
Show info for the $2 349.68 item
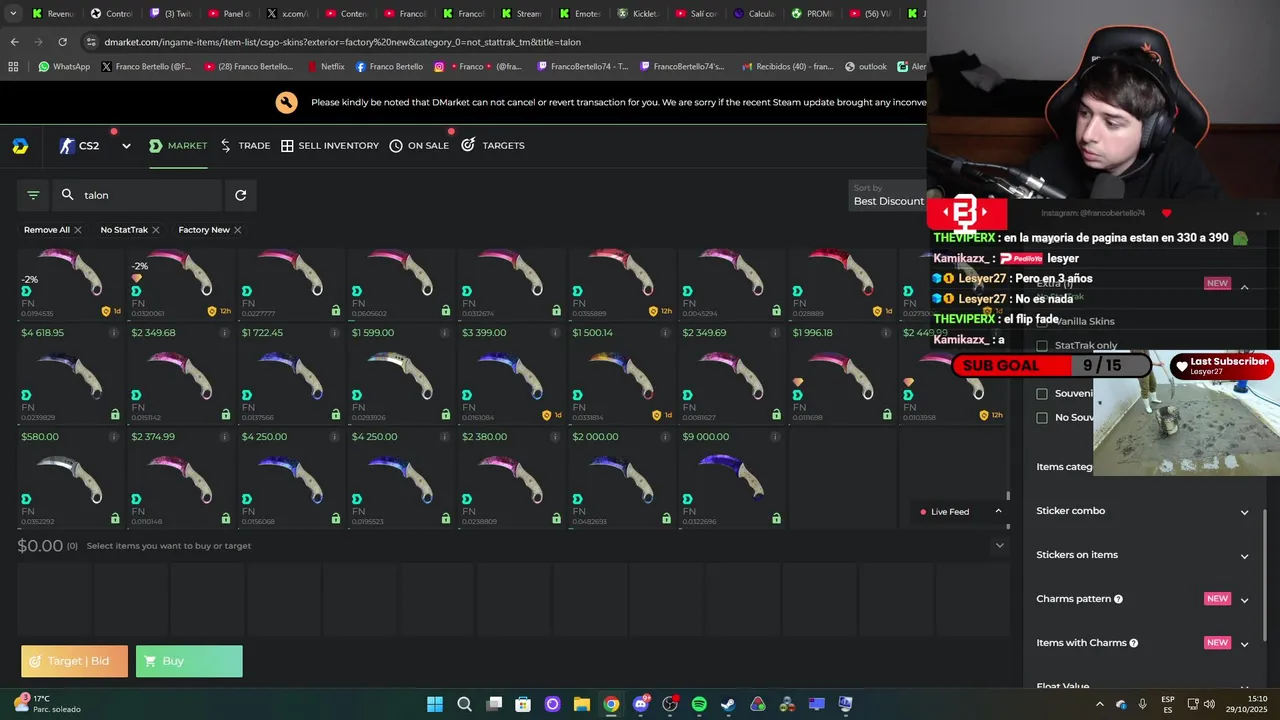coord(223,333)
